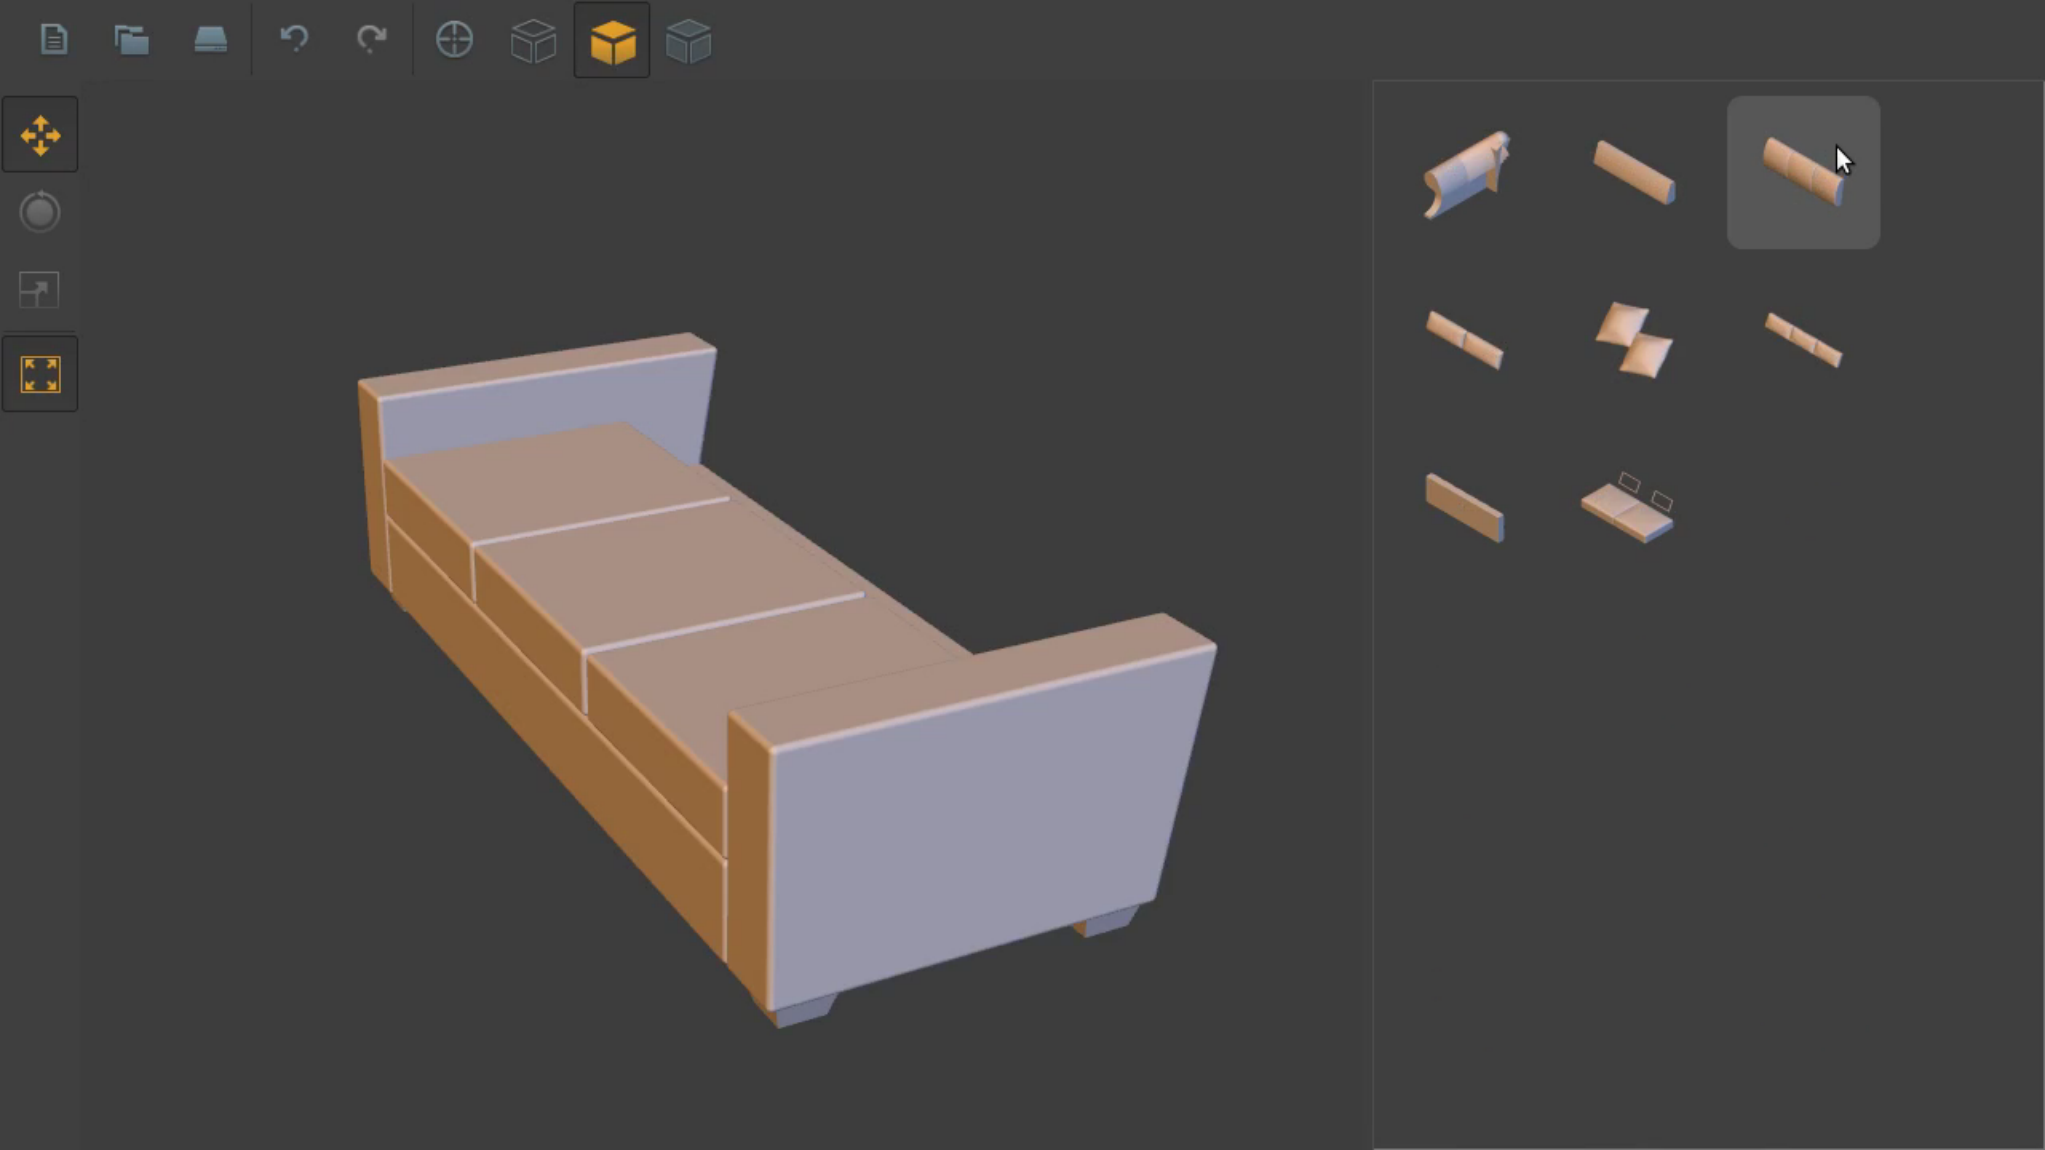Click the sofa's near armrest in viewport
The image size is (2045, 1150).
pos(970,820)
